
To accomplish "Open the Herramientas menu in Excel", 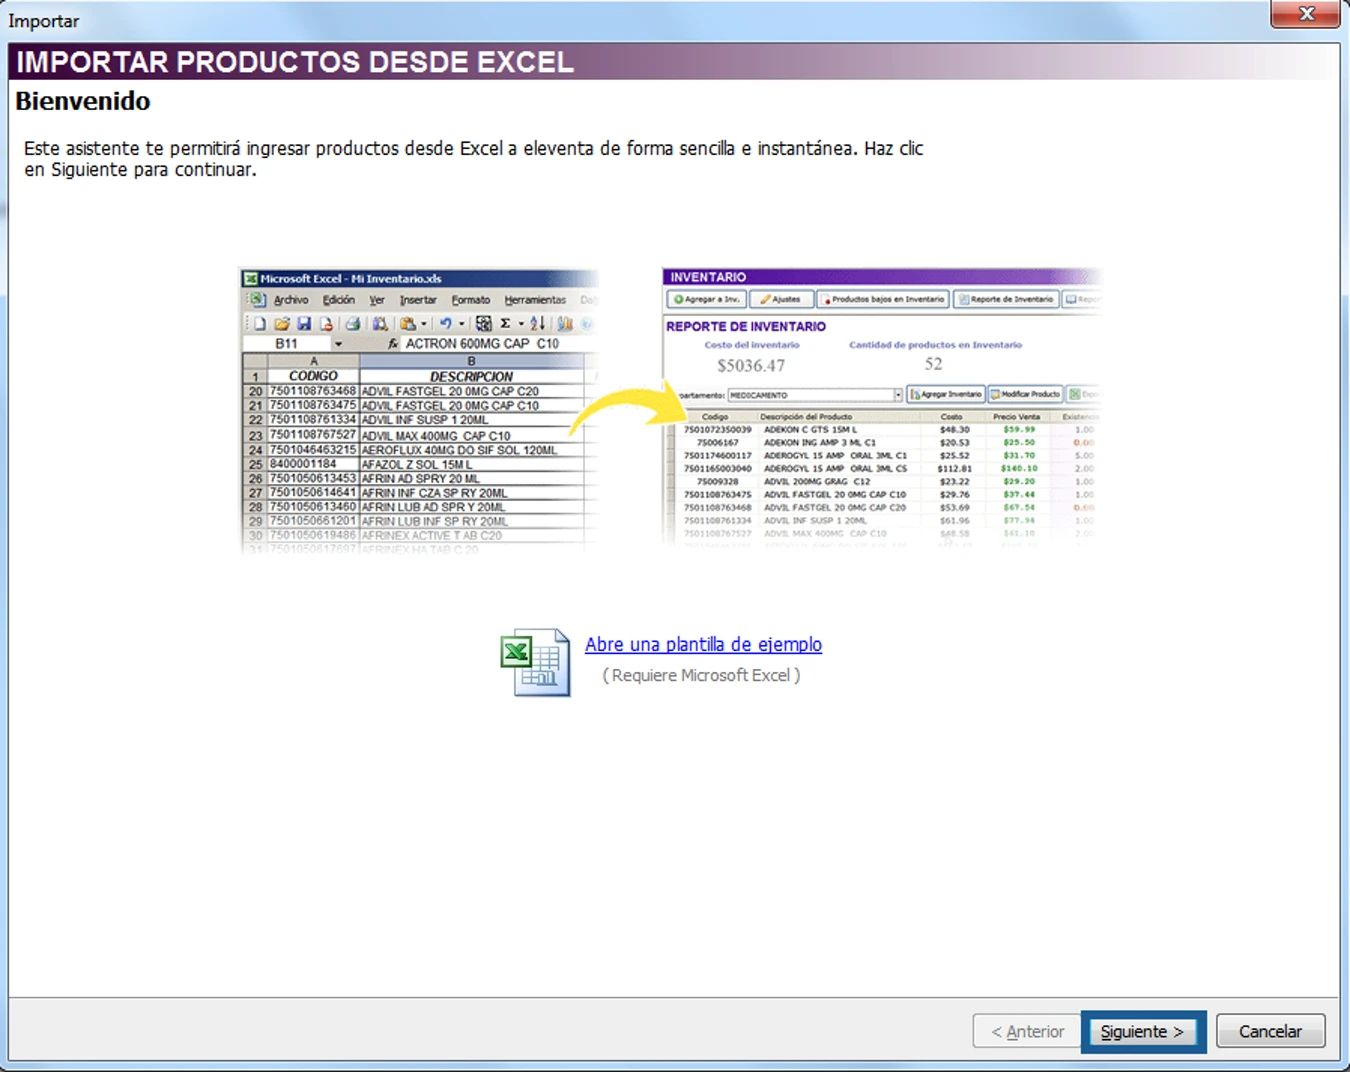I will (x=534, y=299).
